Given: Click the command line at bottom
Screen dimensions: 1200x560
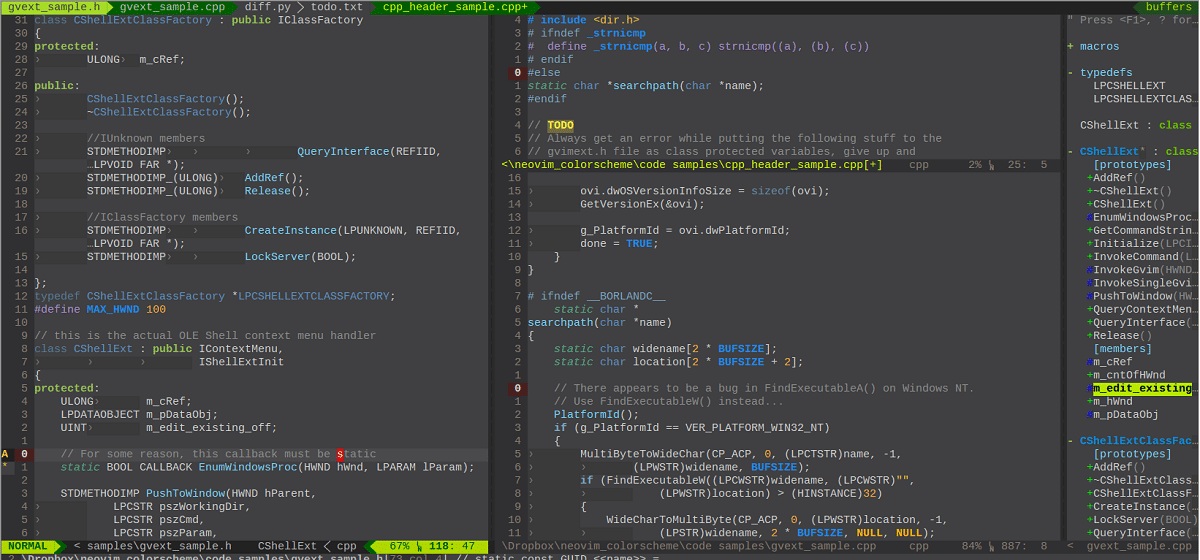Looking at the screenshot, I should point(600,556).
